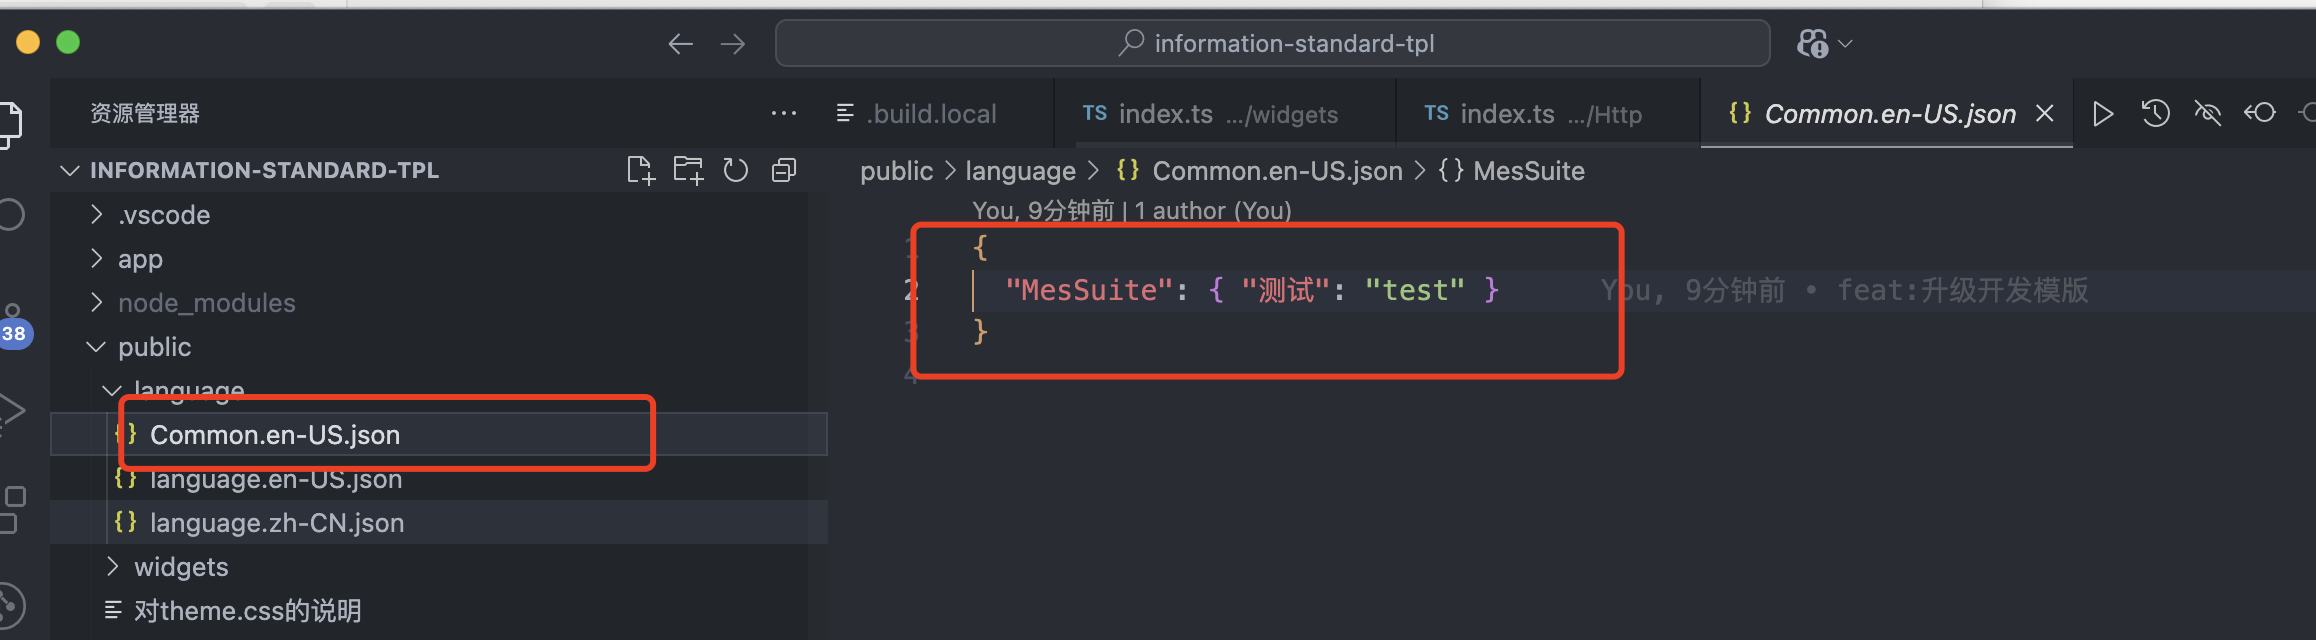Screen dimensions: 2316x640
Task: Switch to the .build.local tab
Action: tap(930, 114)
